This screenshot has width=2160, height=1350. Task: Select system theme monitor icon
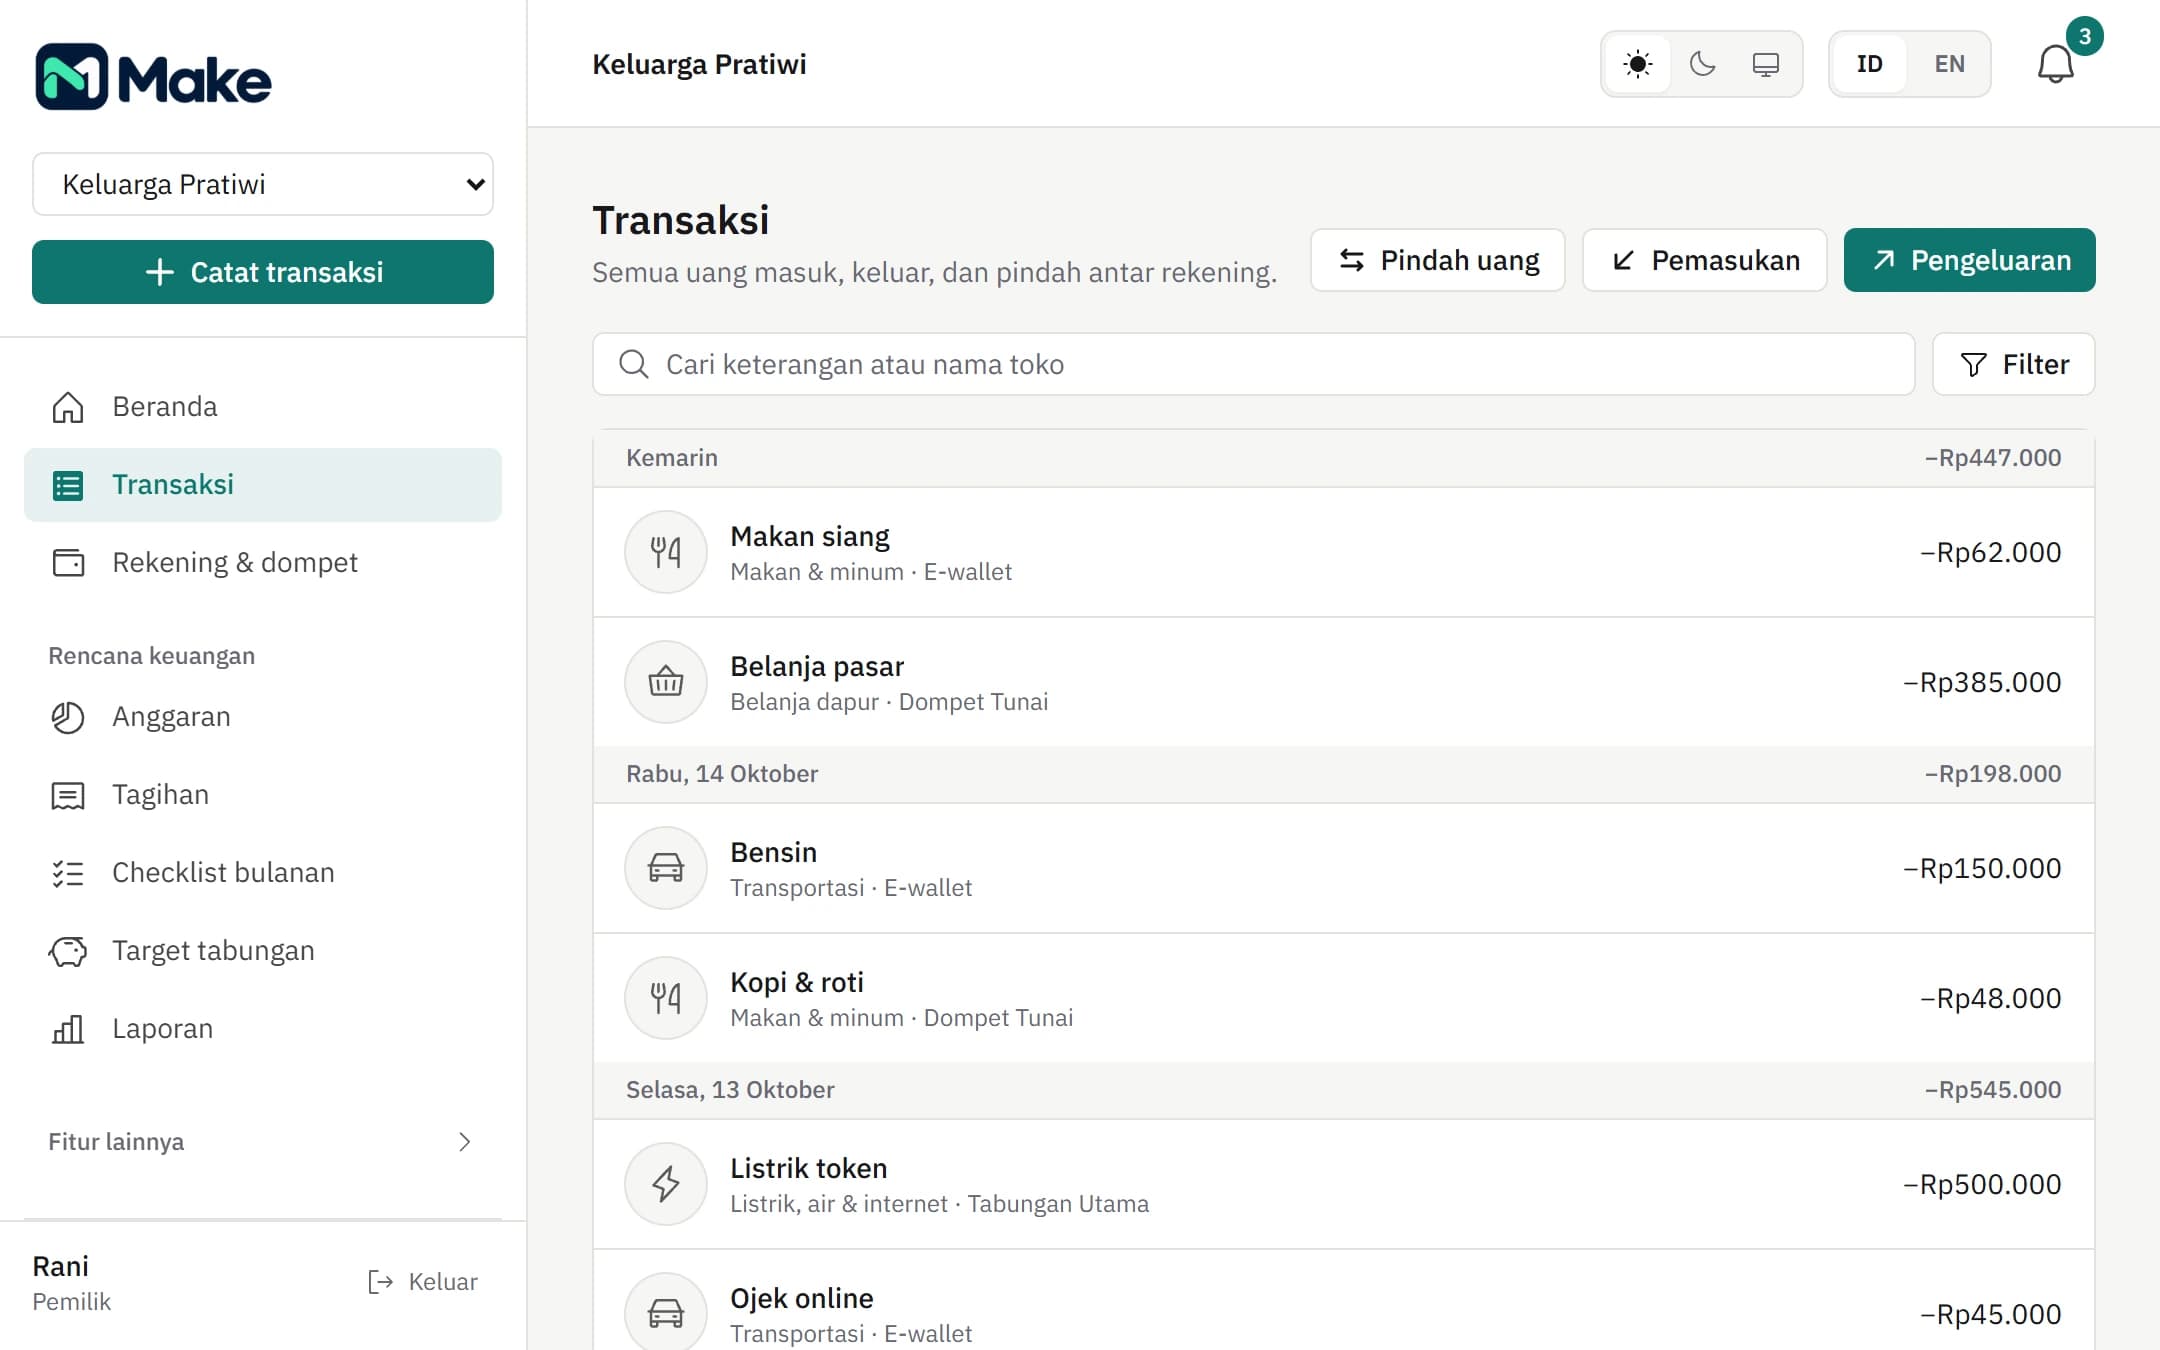1766,64
